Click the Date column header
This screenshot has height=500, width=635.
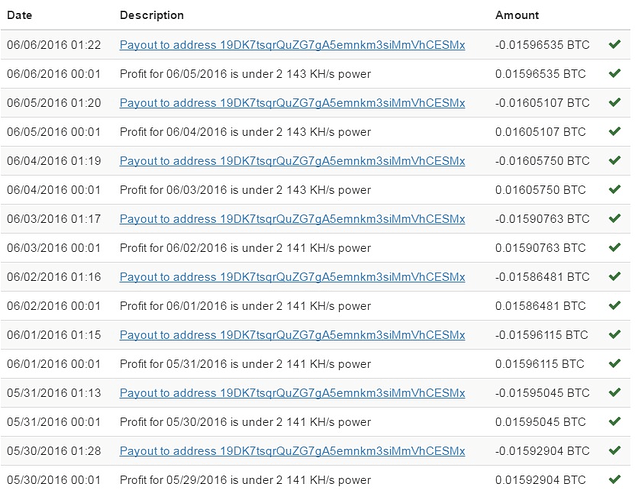(x=19, y=15)
